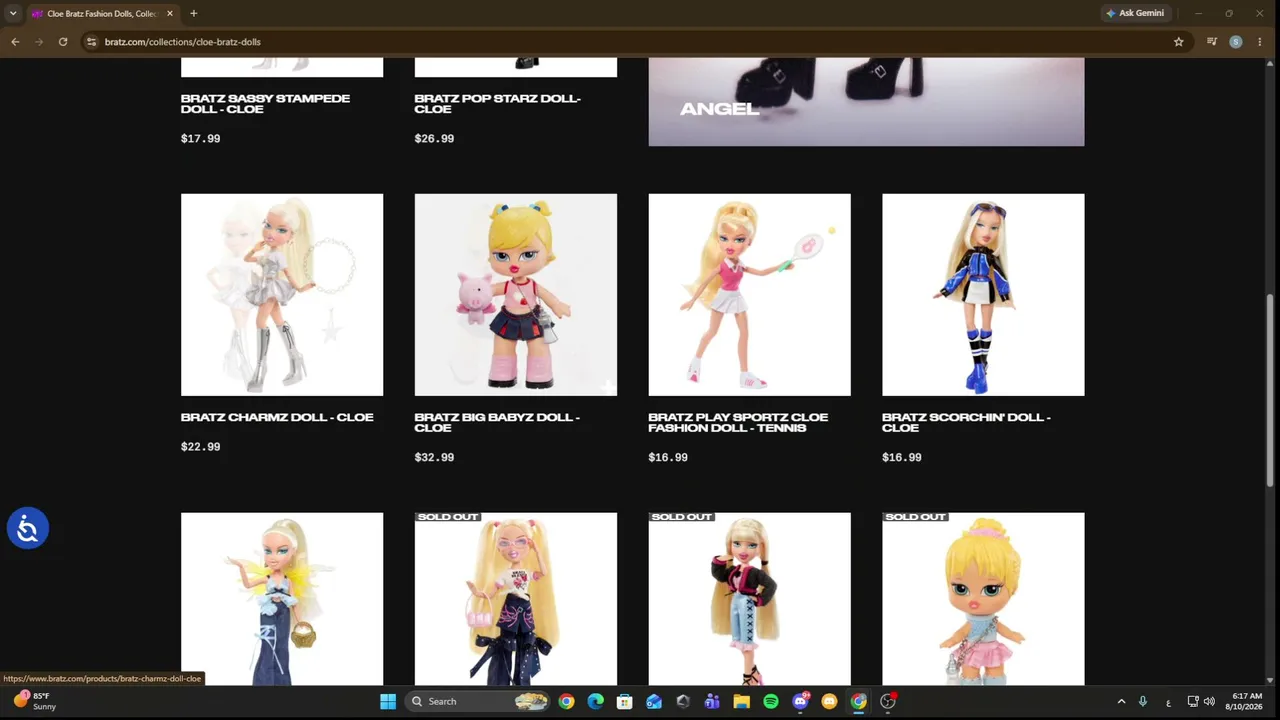Open Chrome's three-dot menu
1280x720 pixels.
coord(1260,42)
